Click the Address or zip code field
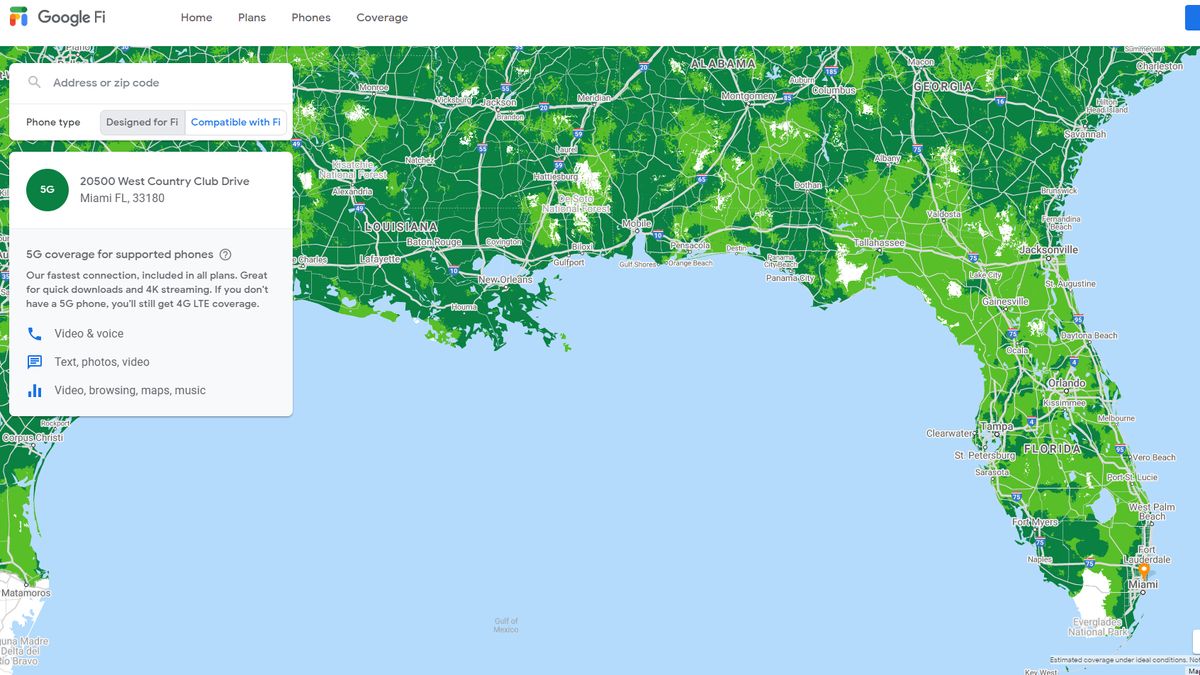This screenshot has width=1200, height=675. tap(151, 83)
